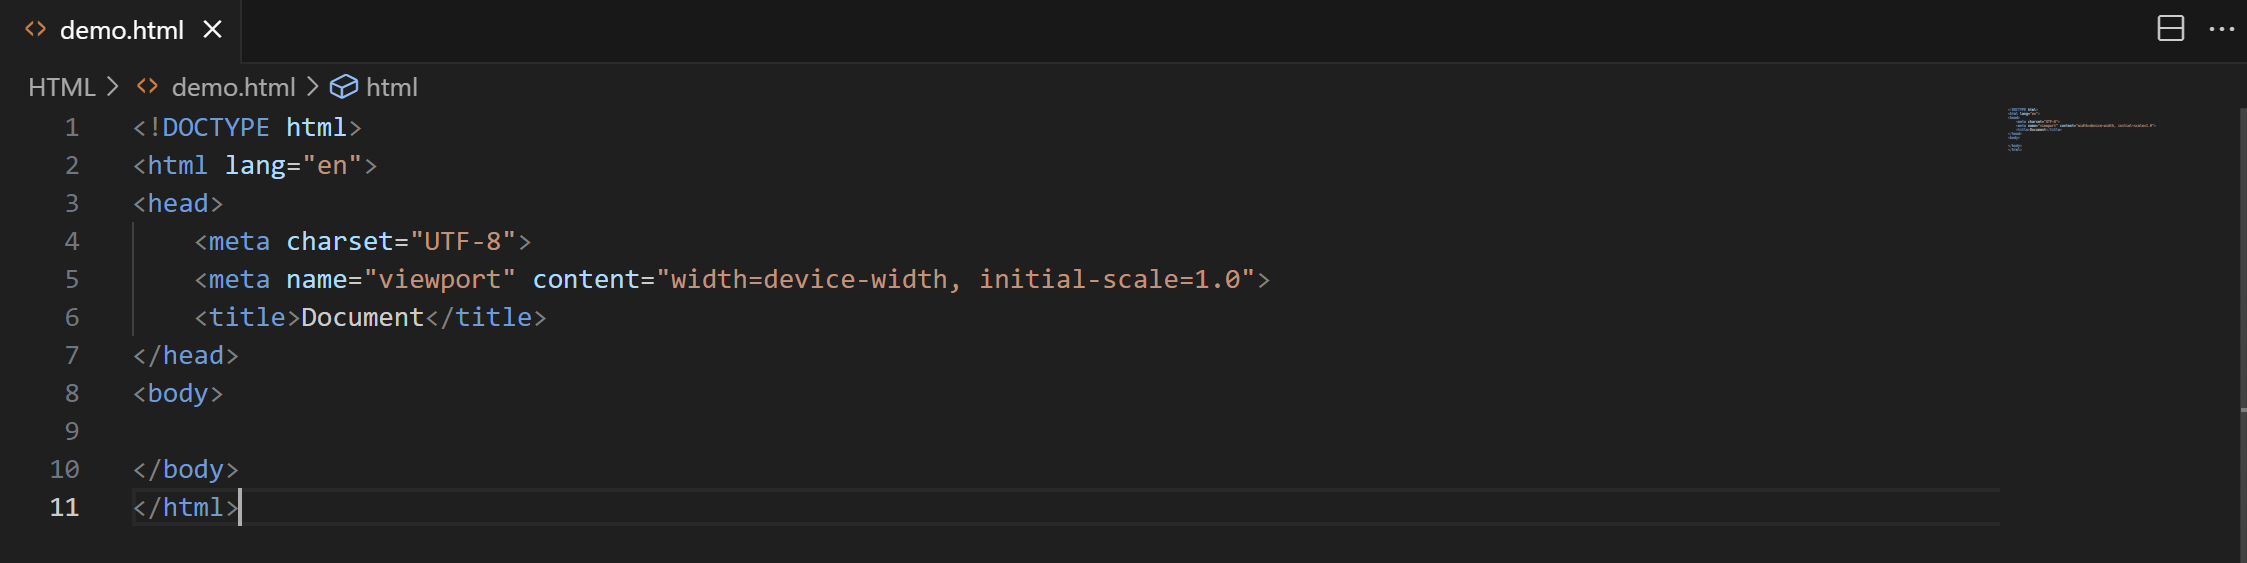
Task: Click the demo.html file icon in the breadcrumb
Action: 148,87
